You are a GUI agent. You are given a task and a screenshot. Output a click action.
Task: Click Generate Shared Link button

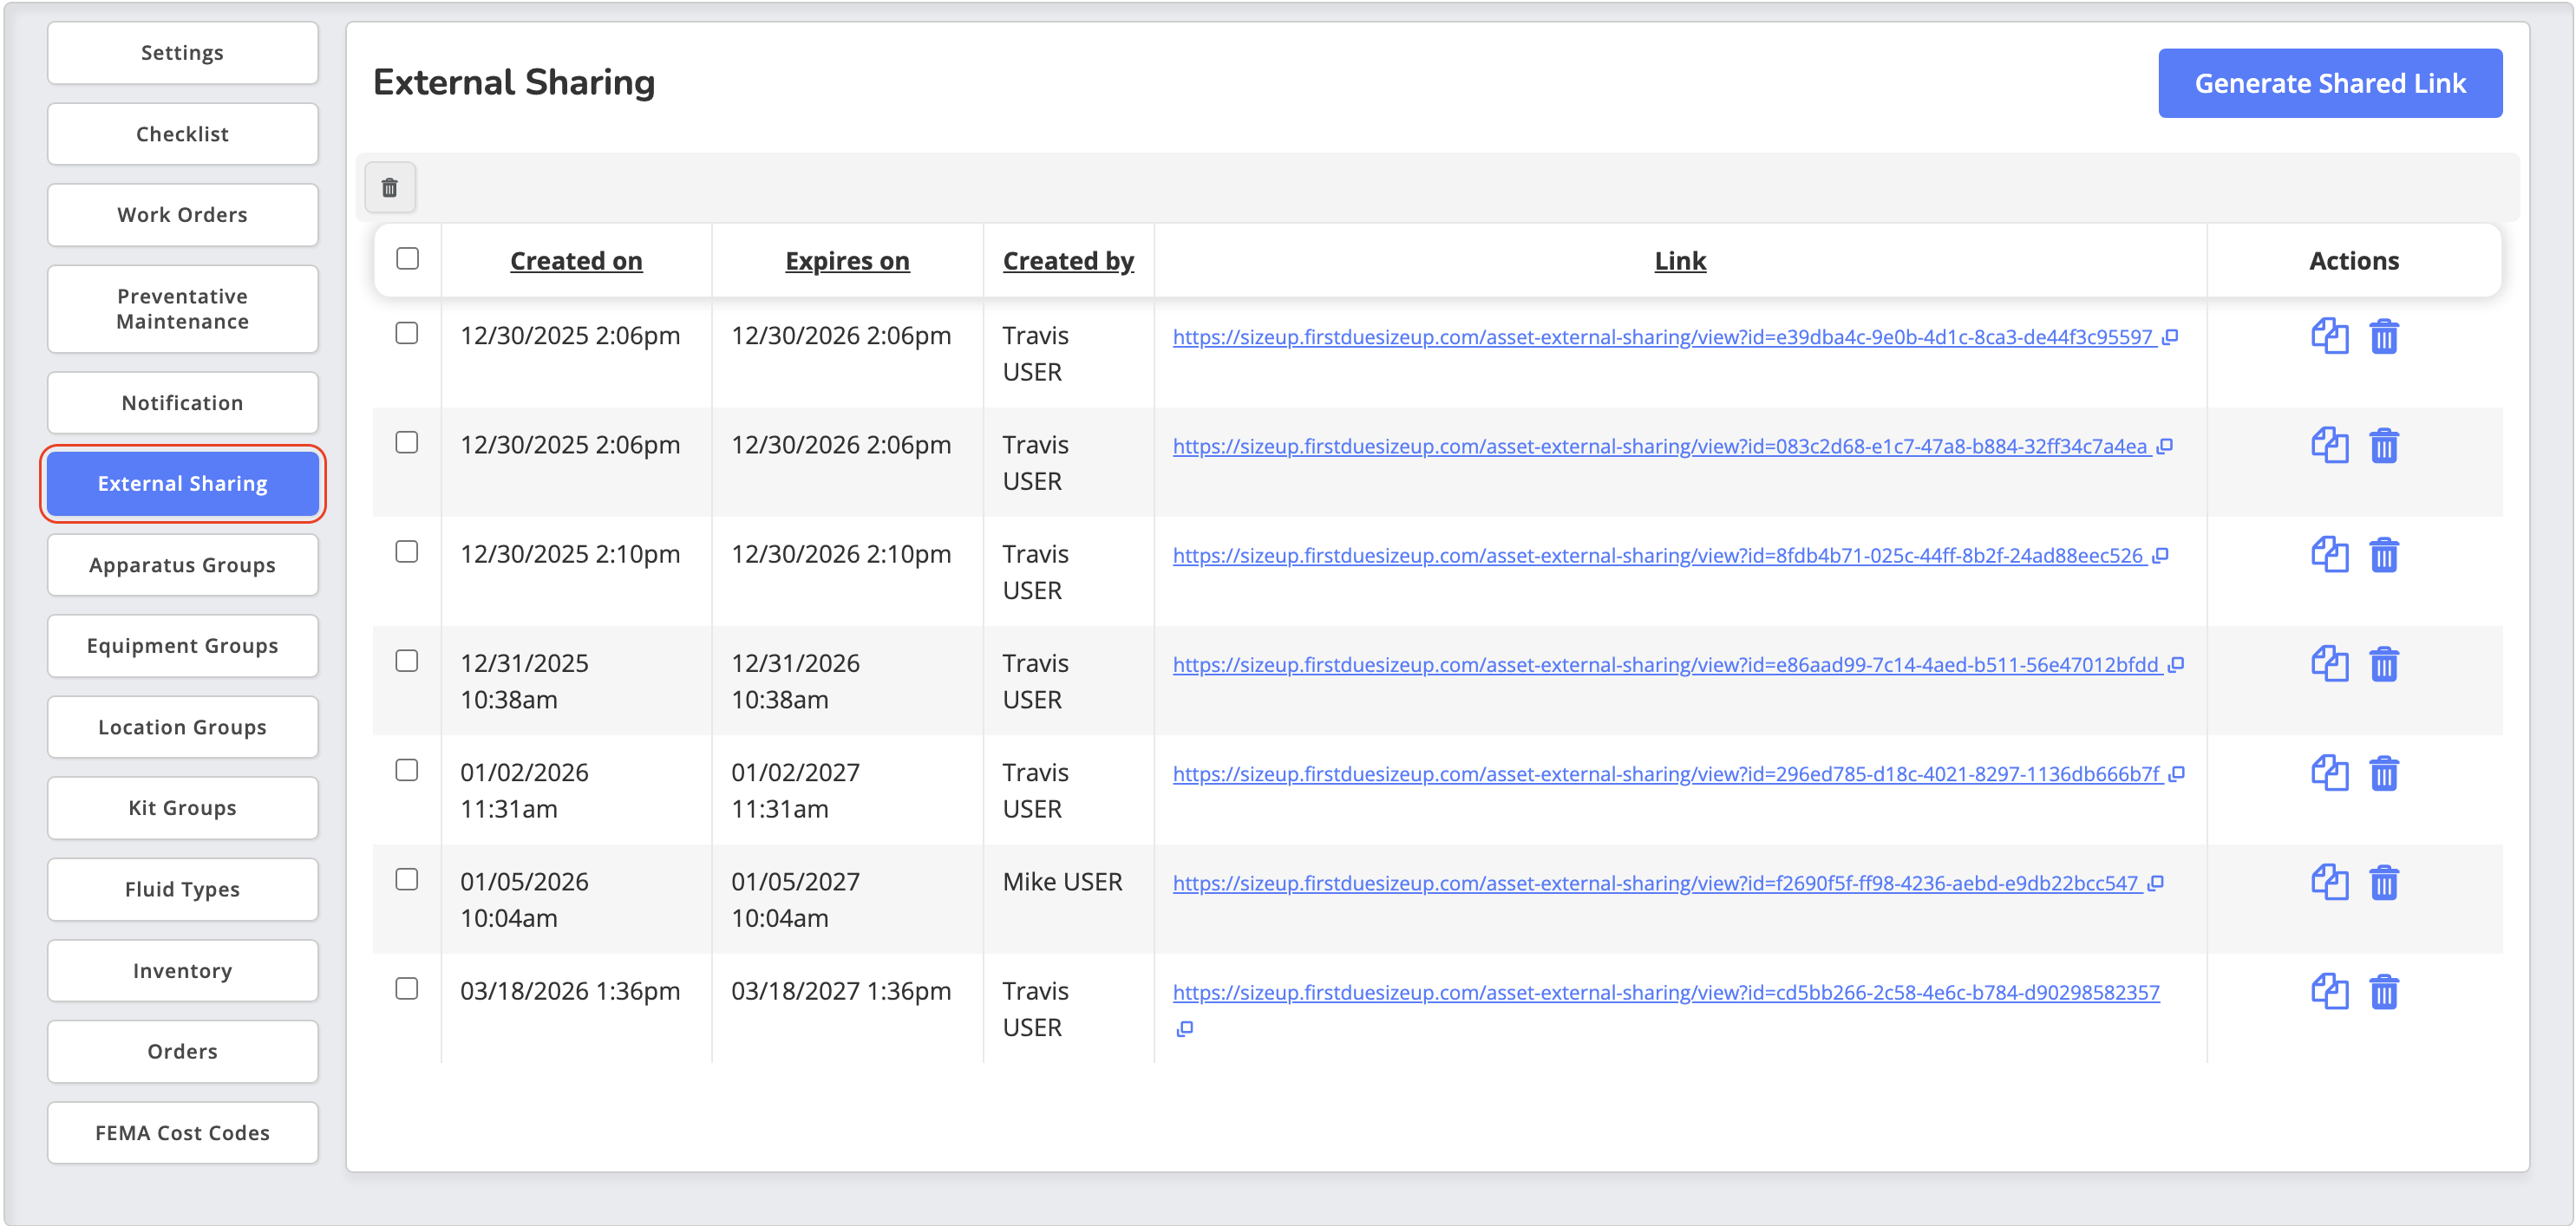tap(2330, 83)
